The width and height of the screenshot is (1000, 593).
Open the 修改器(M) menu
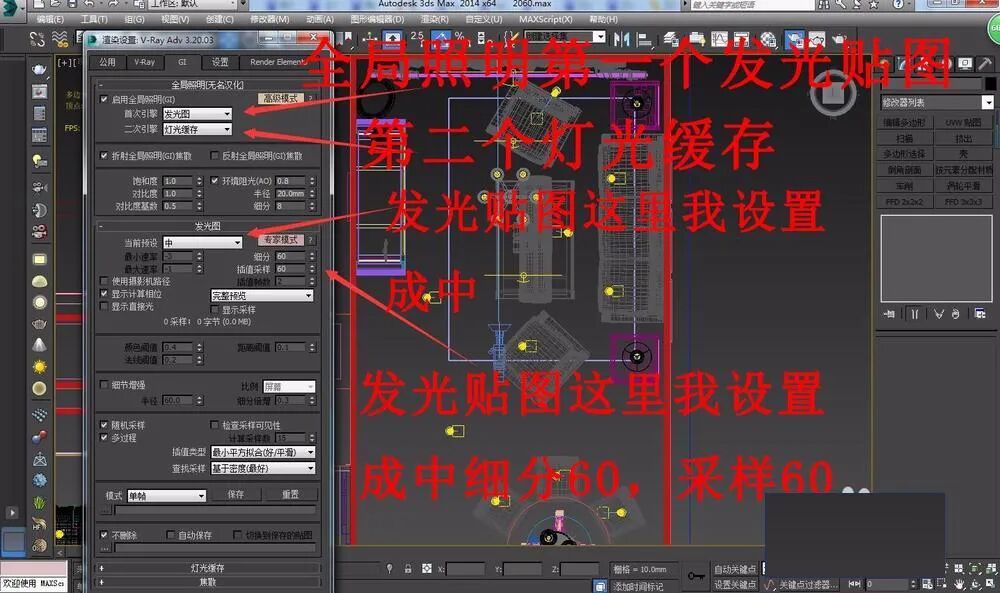(269, 20)
